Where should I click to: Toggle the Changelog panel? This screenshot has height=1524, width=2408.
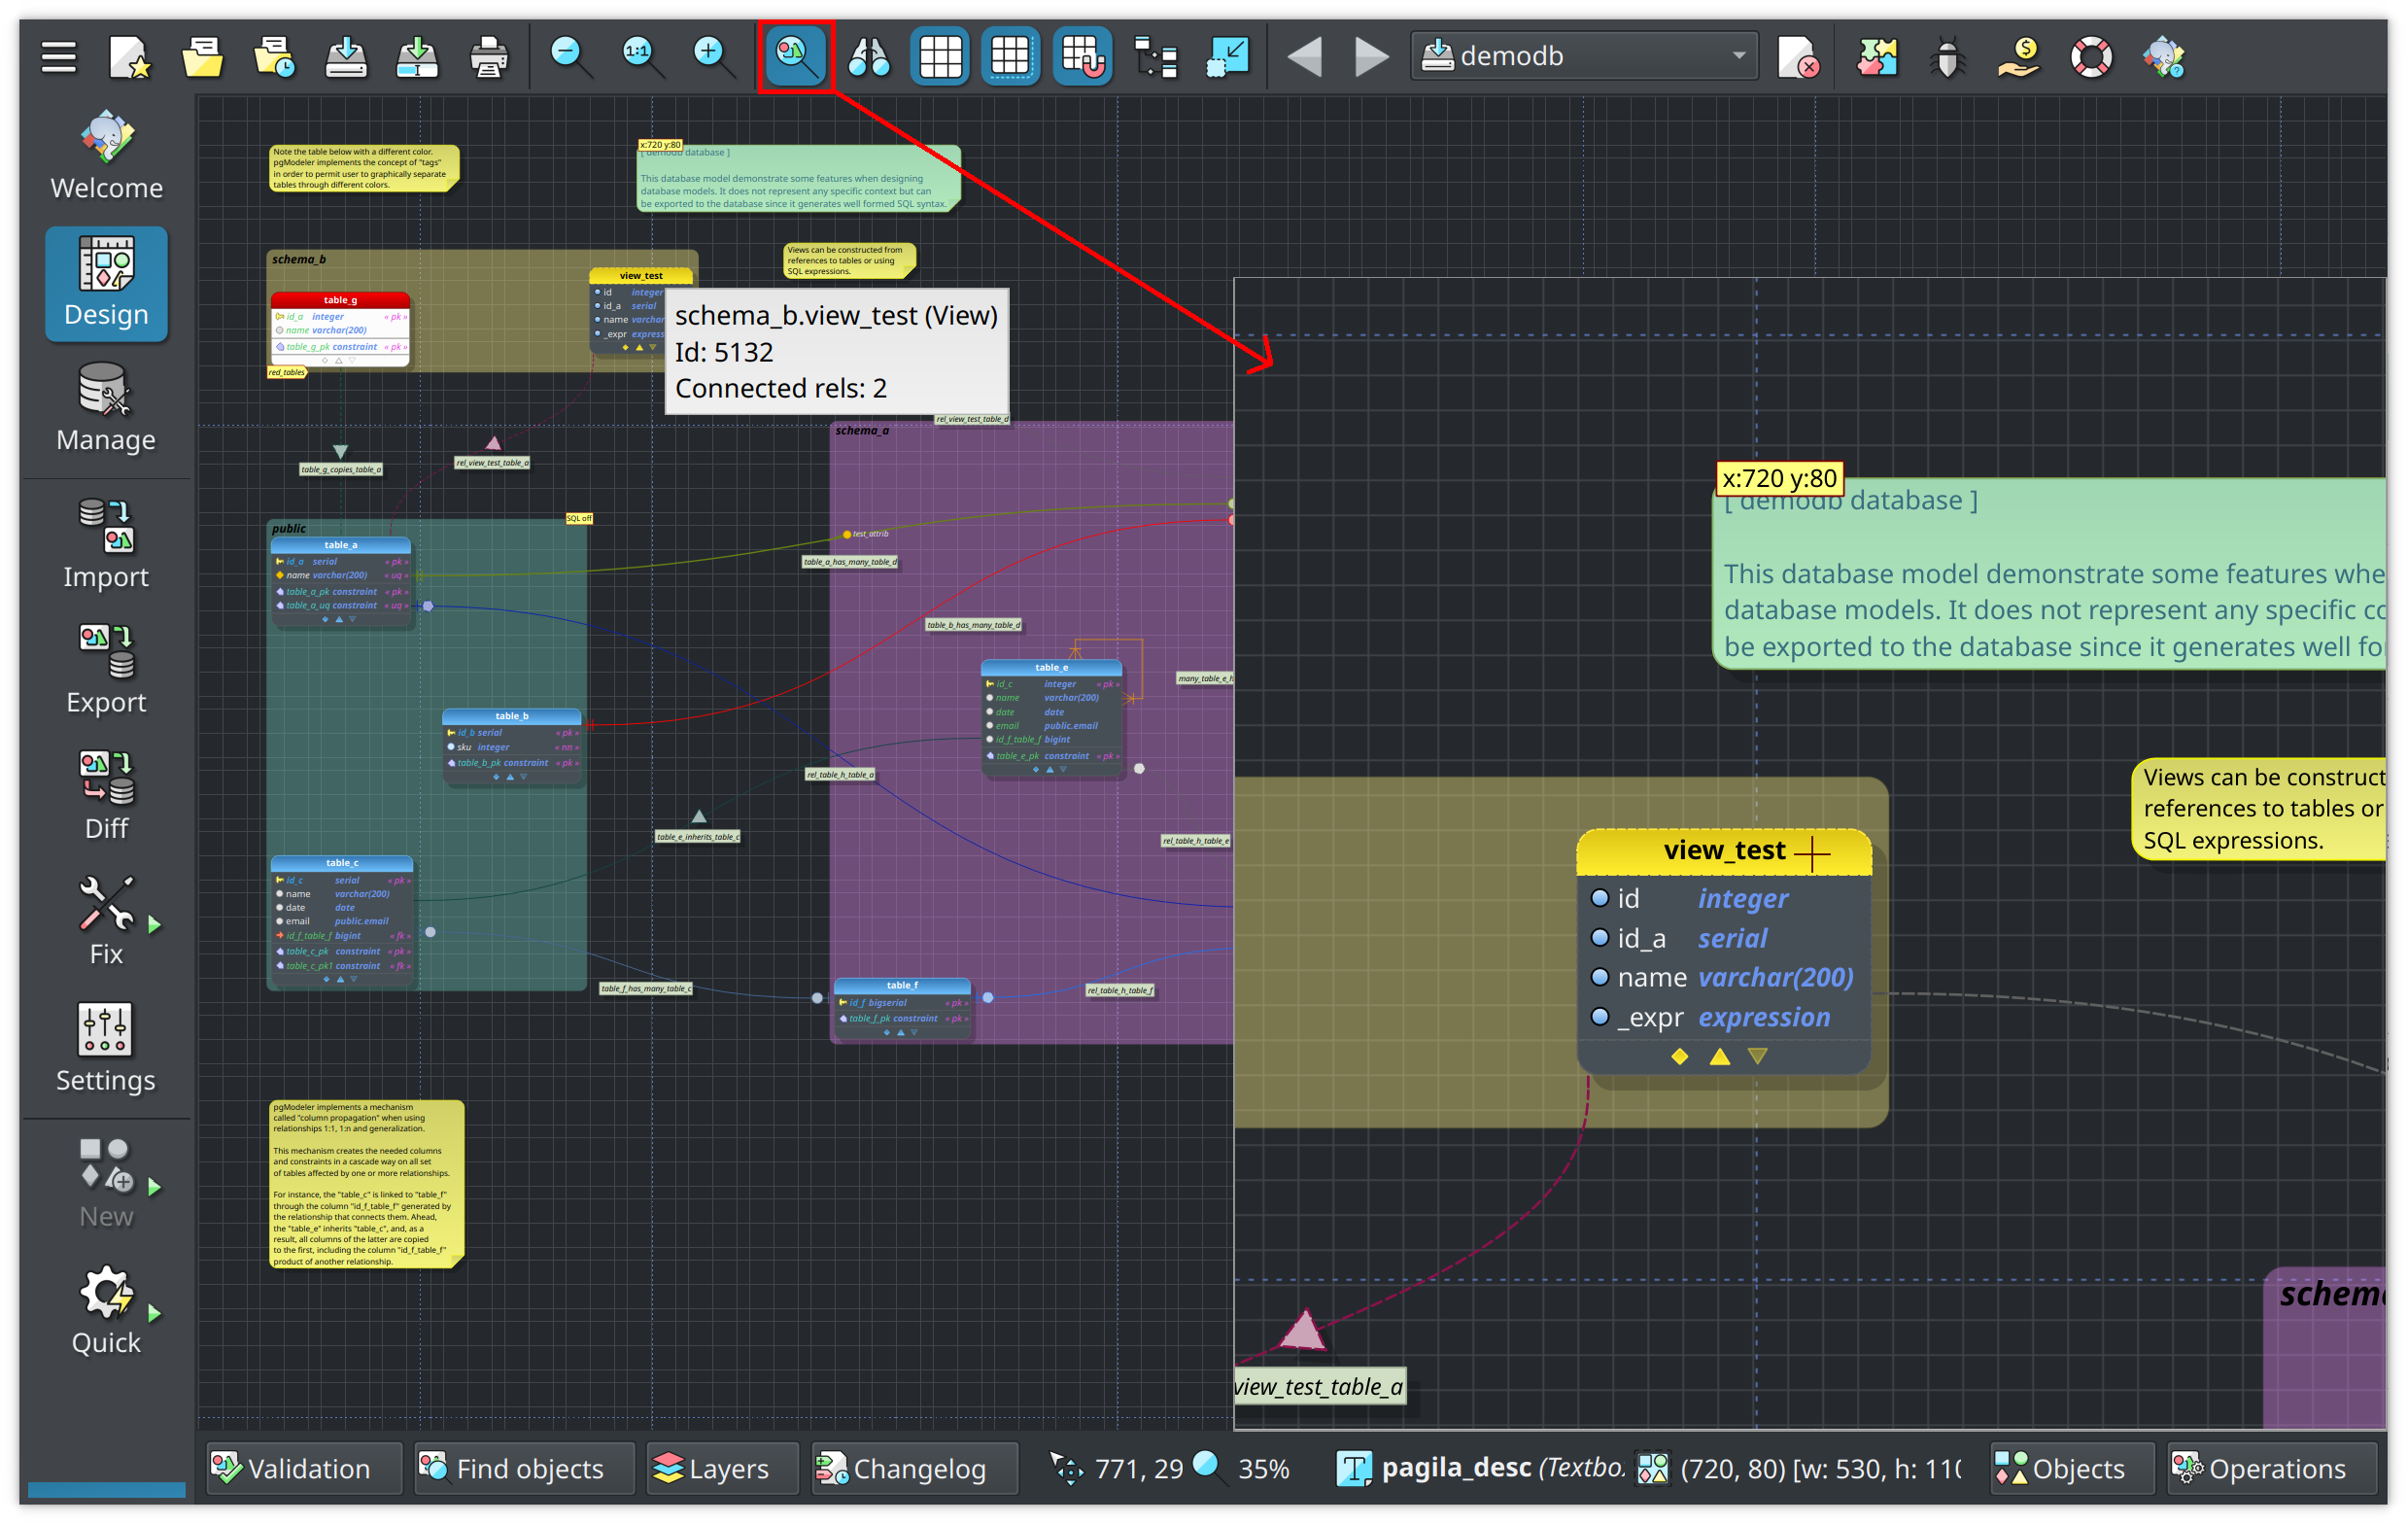point(914,1468)
